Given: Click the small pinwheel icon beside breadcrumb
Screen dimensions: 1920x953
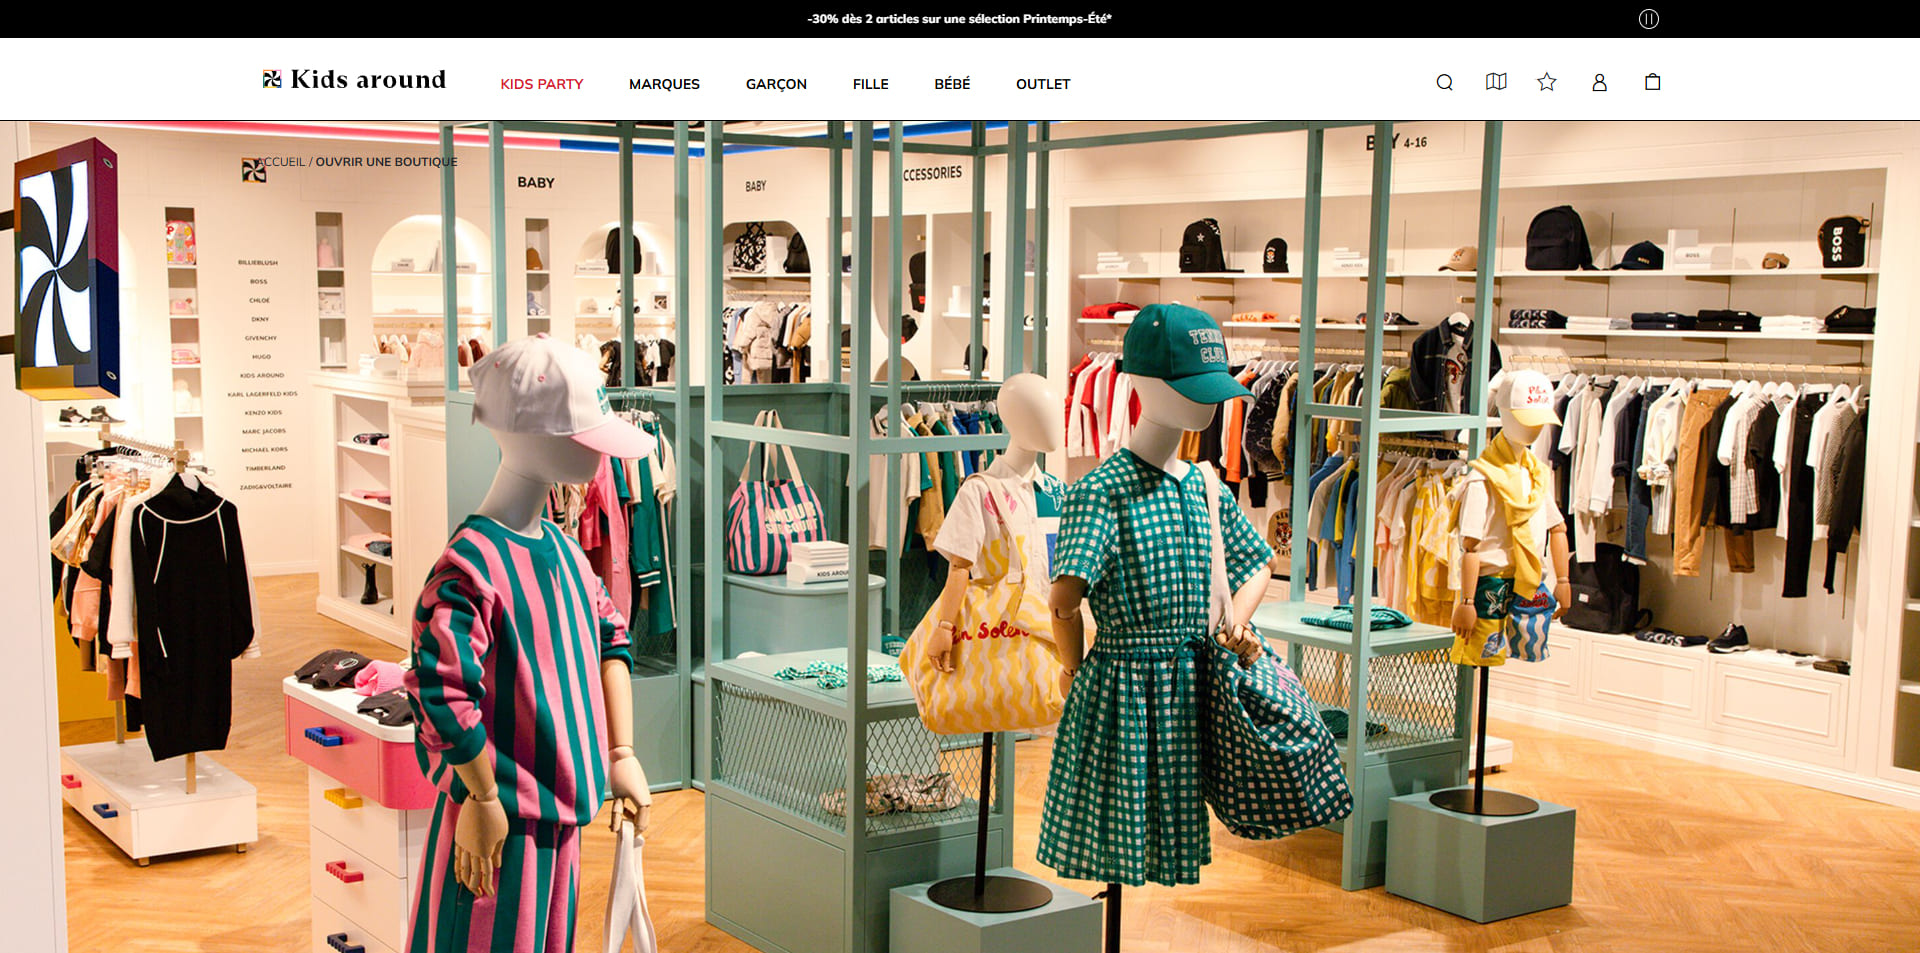Looking at the screenshot, I should coord(253,170).
